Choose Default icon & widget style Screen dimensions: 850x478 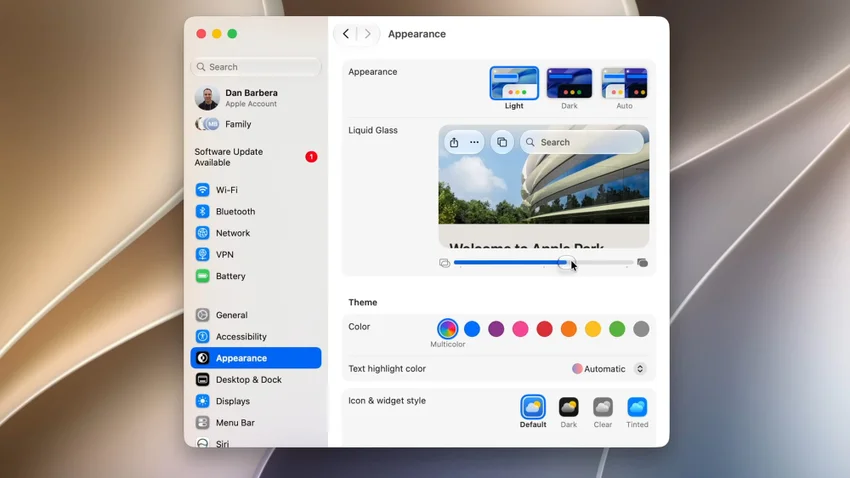(x=533, y=412)
